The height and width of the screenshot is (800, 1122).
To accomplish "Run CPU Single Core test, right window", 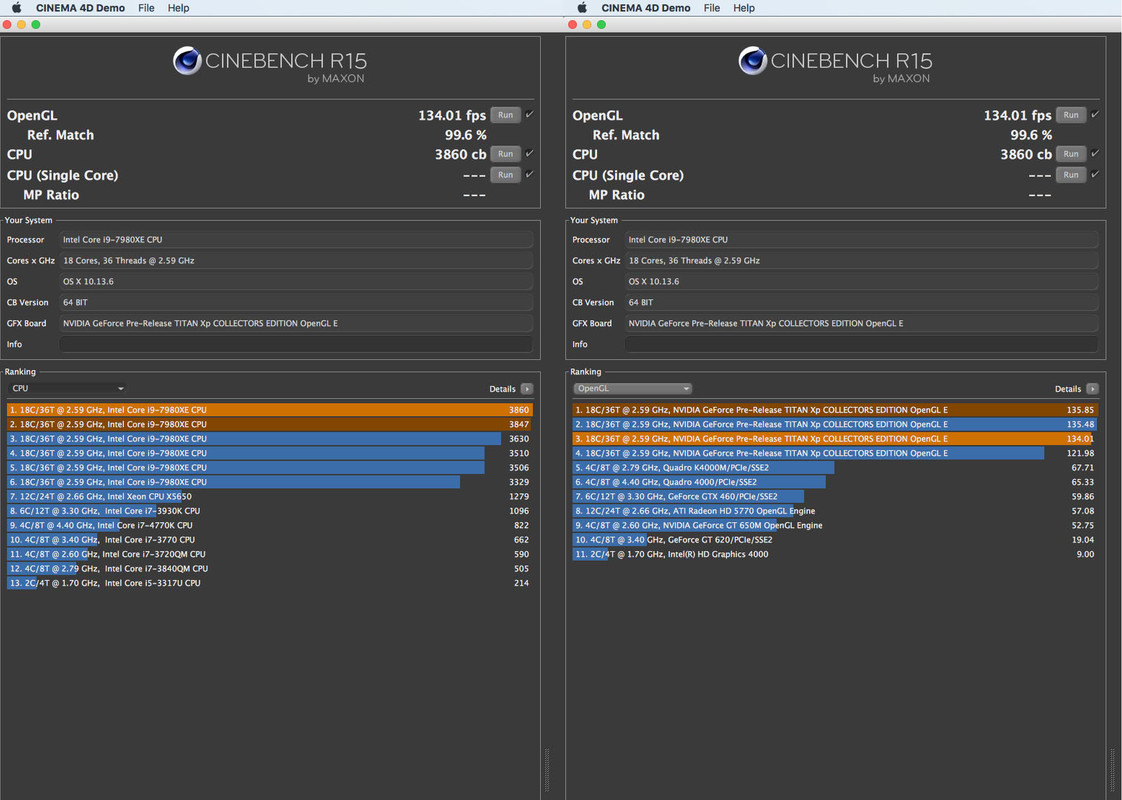I will pos(1070,175).
